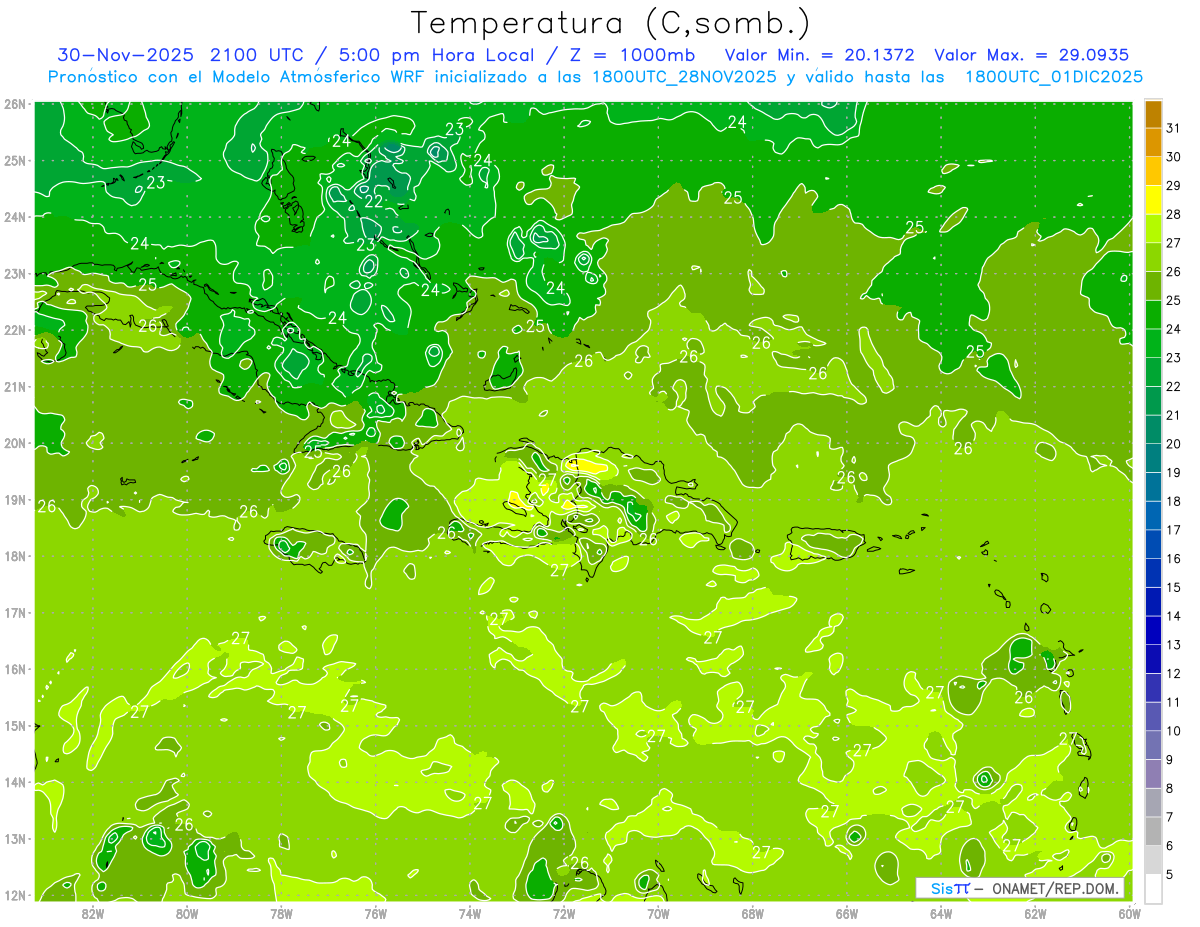Click the "Temperatura (C,somb.)" chart title

(611, 23)
